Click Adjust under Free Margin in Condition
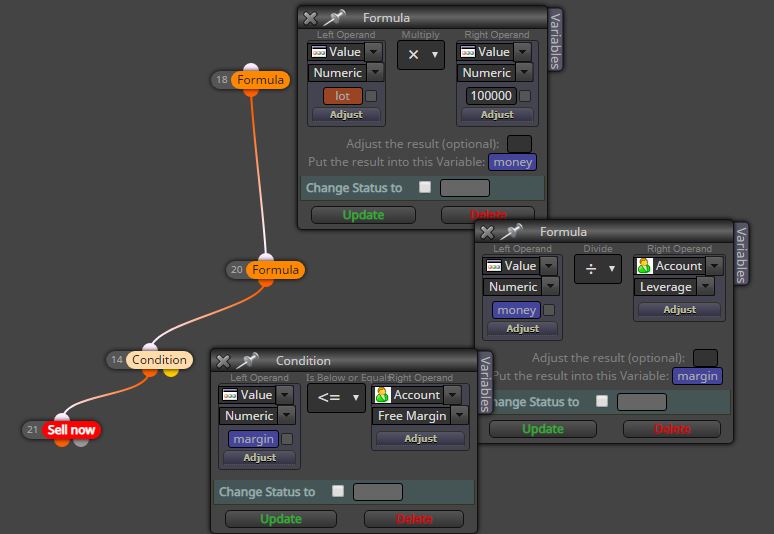 tap(420, 438)
